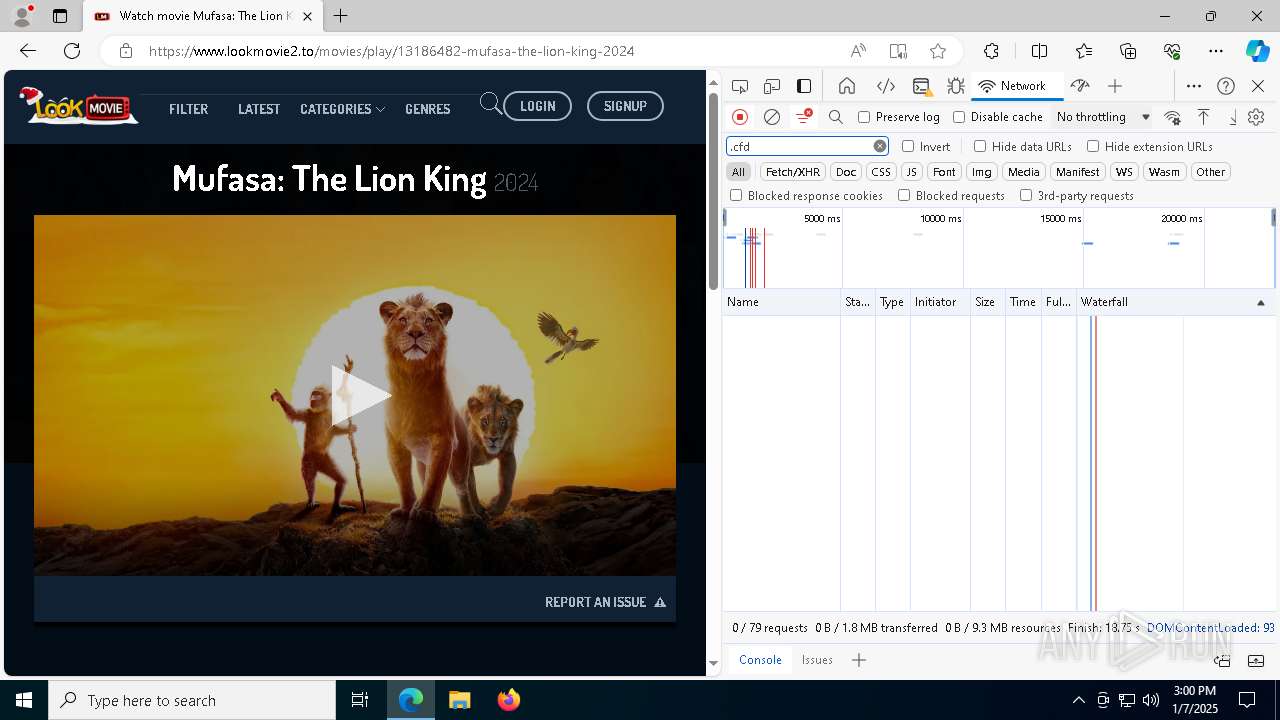
Task: Open Network settings gear icon
Action: tap(1256, 117)
